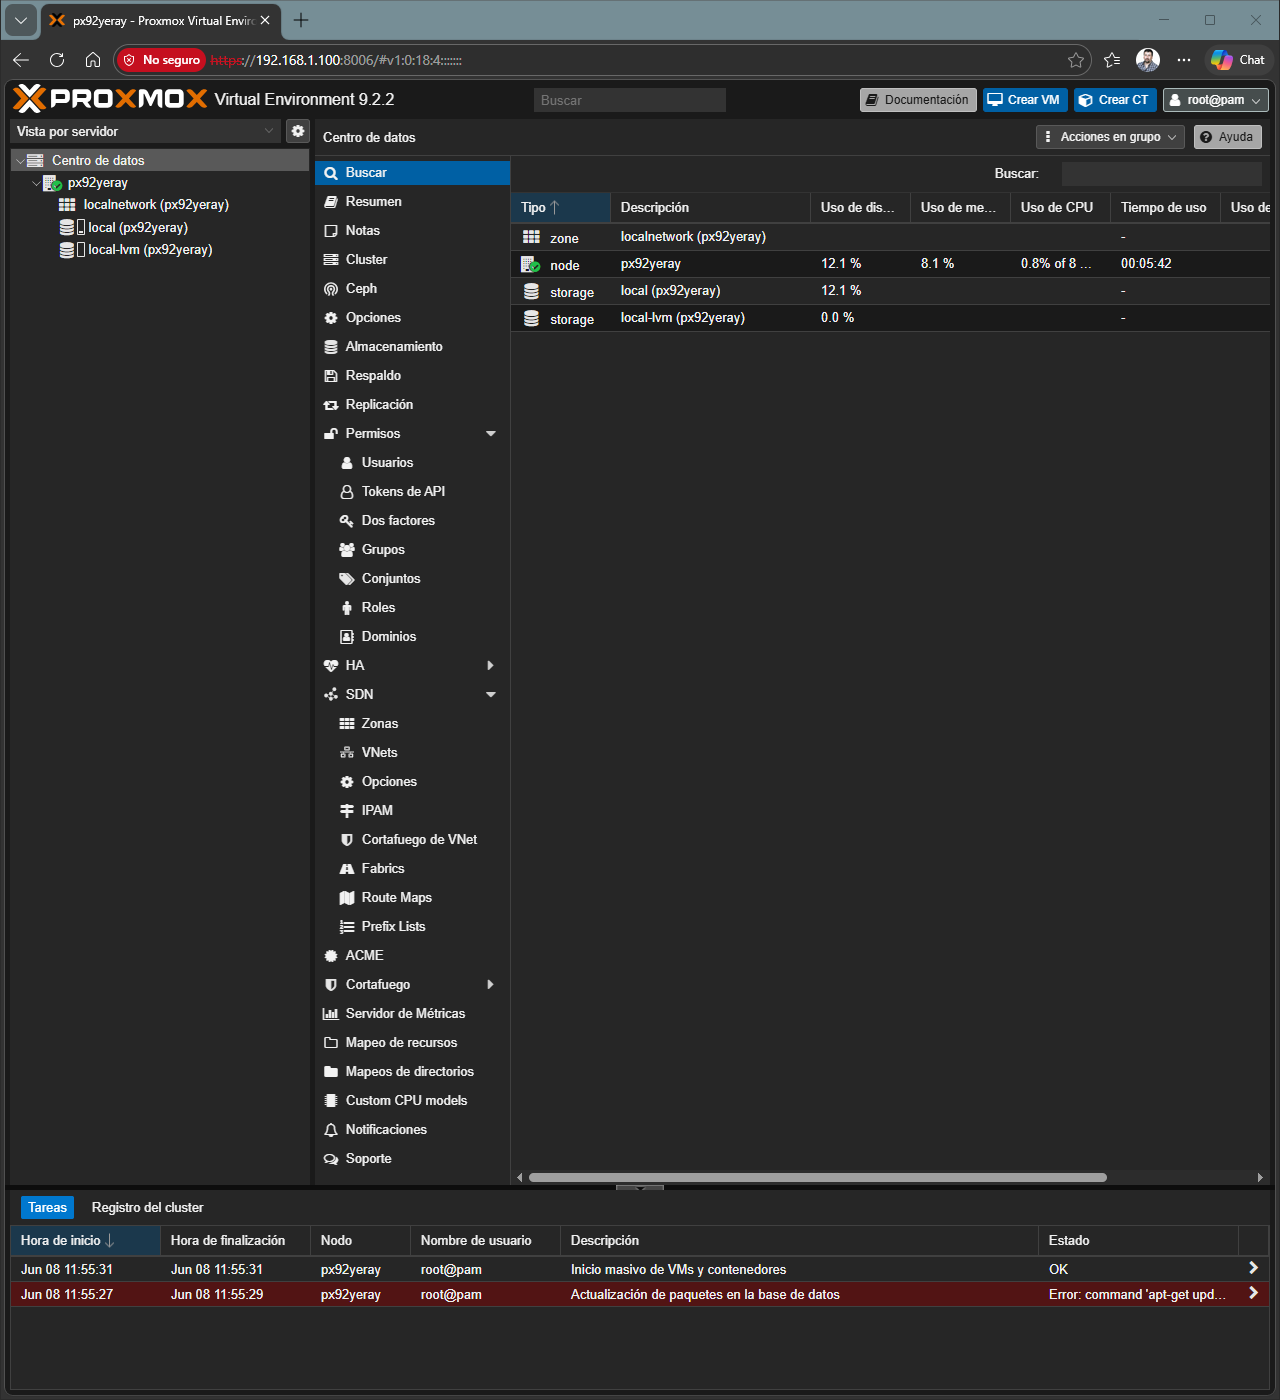Switch to Registro del cluster tab
This screenshot has height=1400, width=1280.
[147, 1208]
